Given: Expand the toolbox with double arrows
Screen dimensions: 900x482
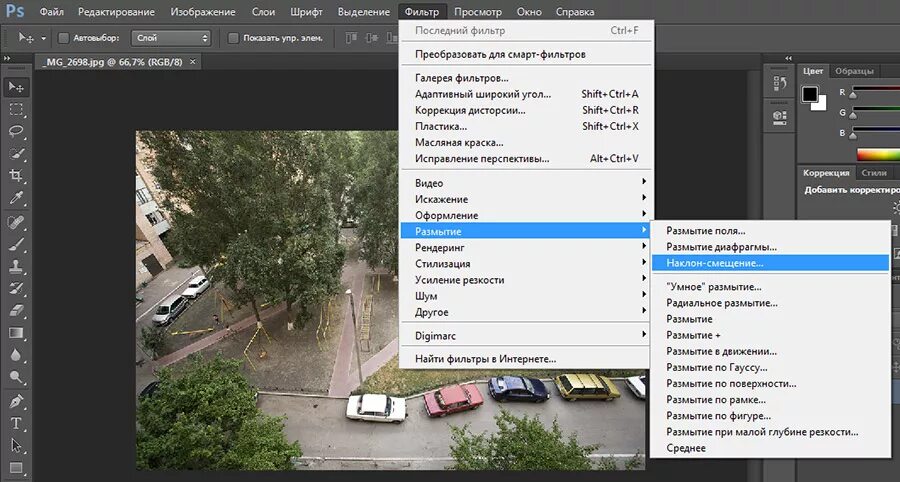Looking at the screenshot, I should 7,59.
